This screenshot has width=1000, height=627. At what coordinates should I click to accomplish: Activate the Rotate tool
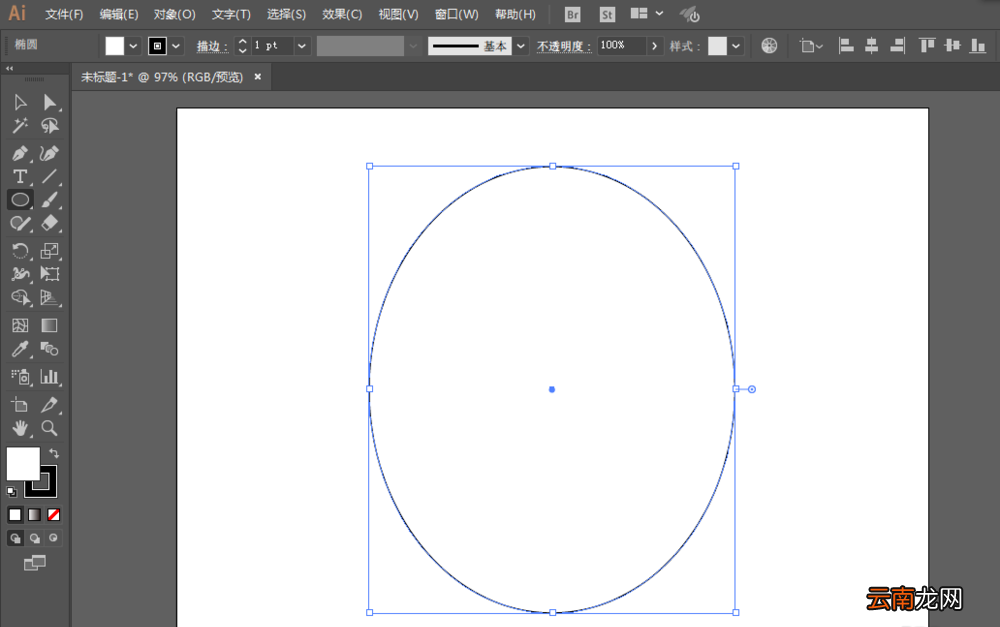[x=20, y=251]
